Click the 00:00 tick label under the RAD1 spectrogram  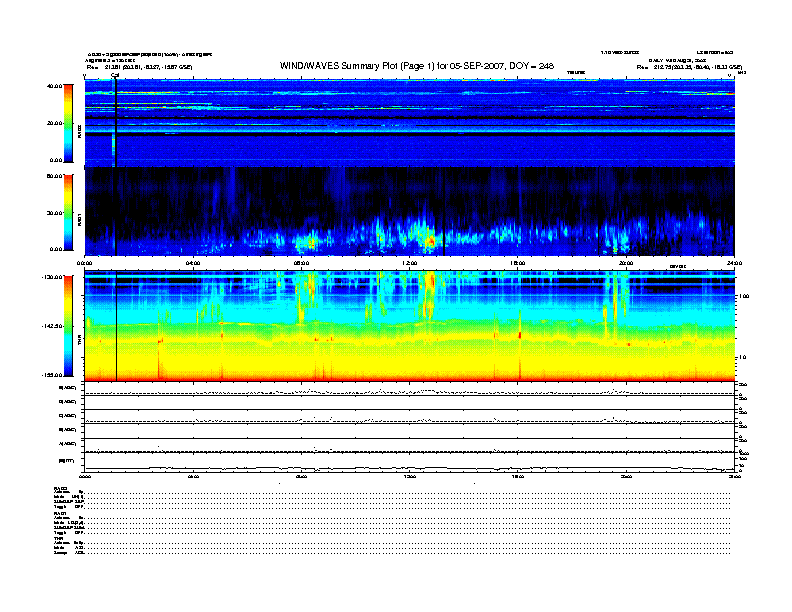(84, 263)
